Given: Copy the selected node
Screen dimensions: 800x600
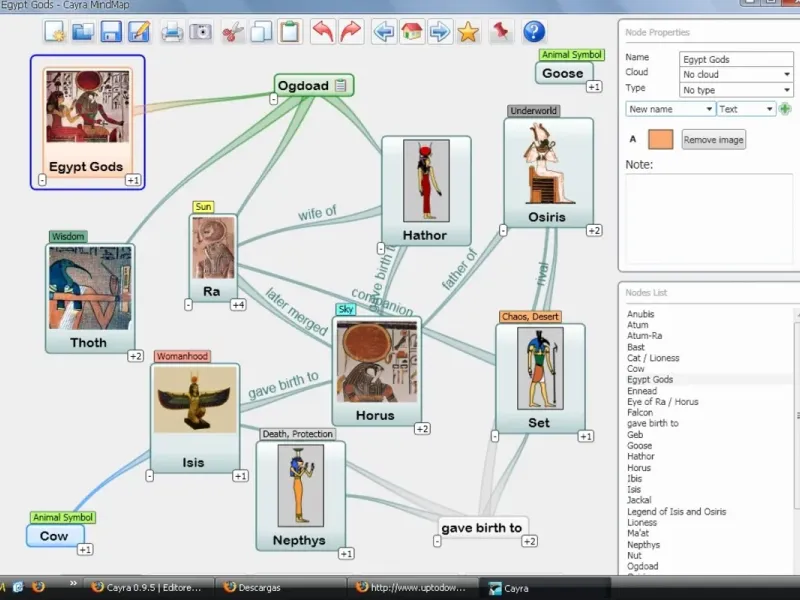Looking at the screenshot, I should (x=261, y=32).
